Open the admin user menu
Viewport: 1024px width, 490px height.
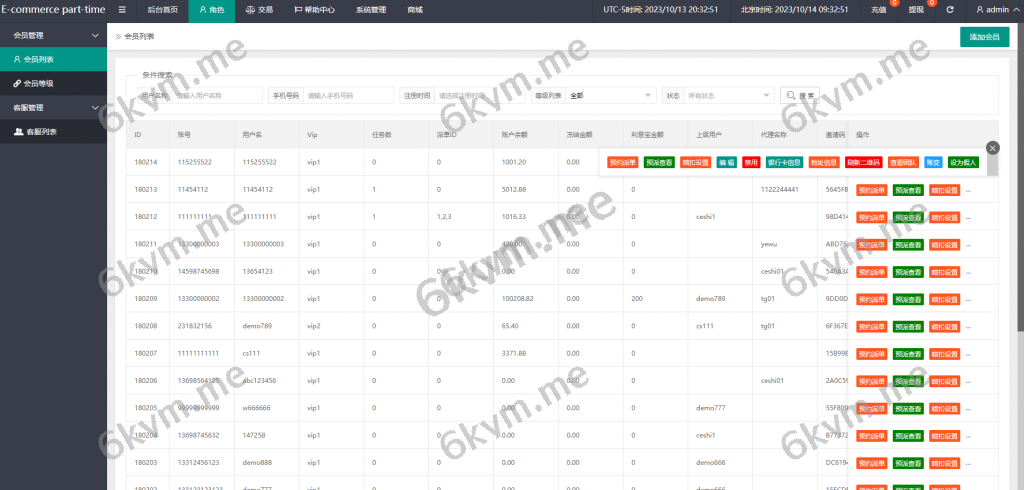[x=996, y=10]
